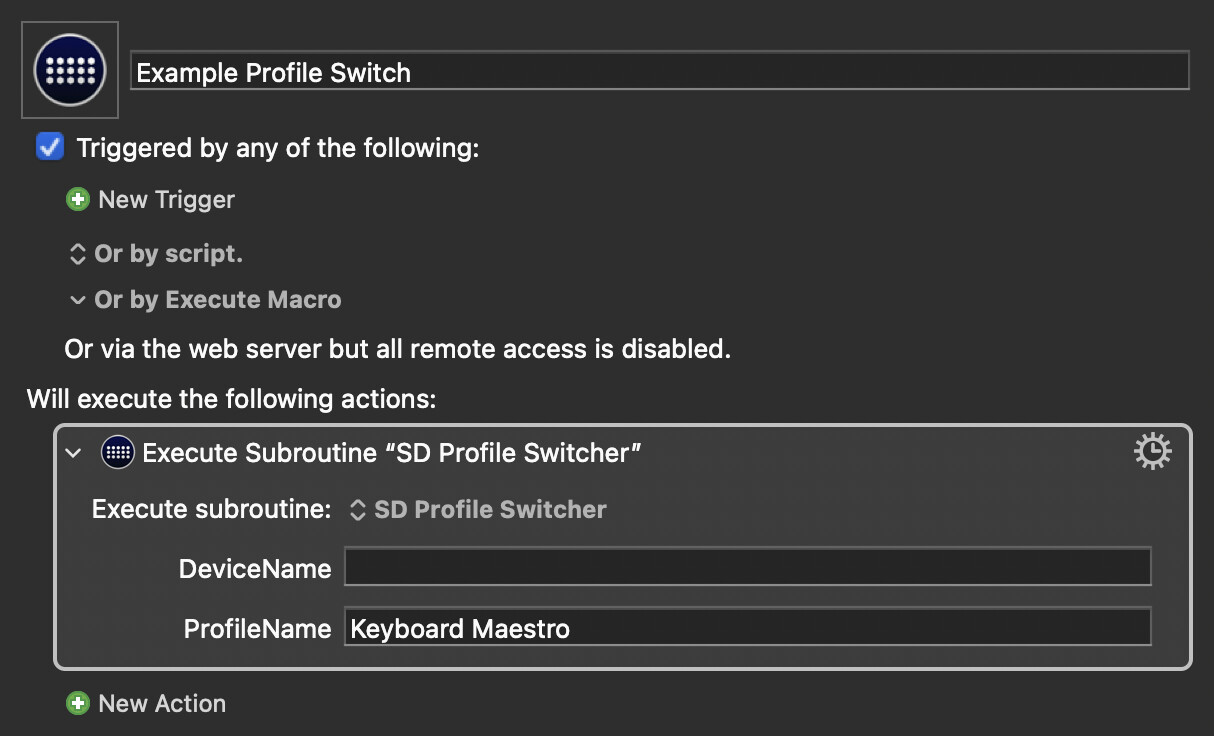The width and height of the screenshot is (1214, 736).
Task: Click the "ProfileName" label
Action: (257, 629)
